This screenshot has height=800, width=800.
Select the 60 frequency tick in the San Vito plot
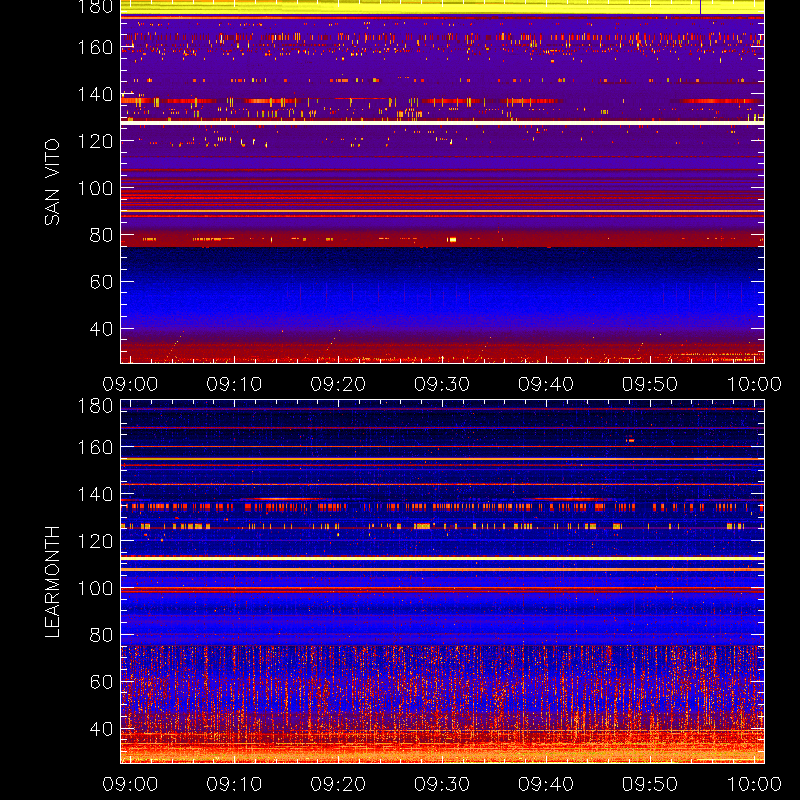pos(101,282)
